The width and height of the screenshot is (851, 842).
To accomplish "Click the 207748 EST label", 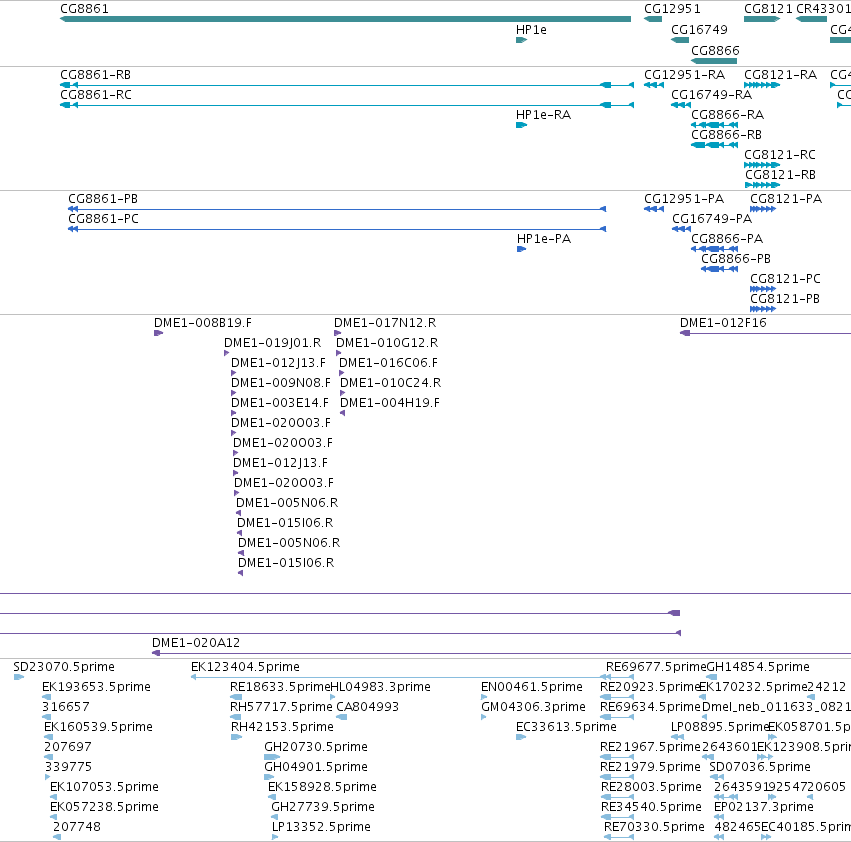I will (77, 826).
